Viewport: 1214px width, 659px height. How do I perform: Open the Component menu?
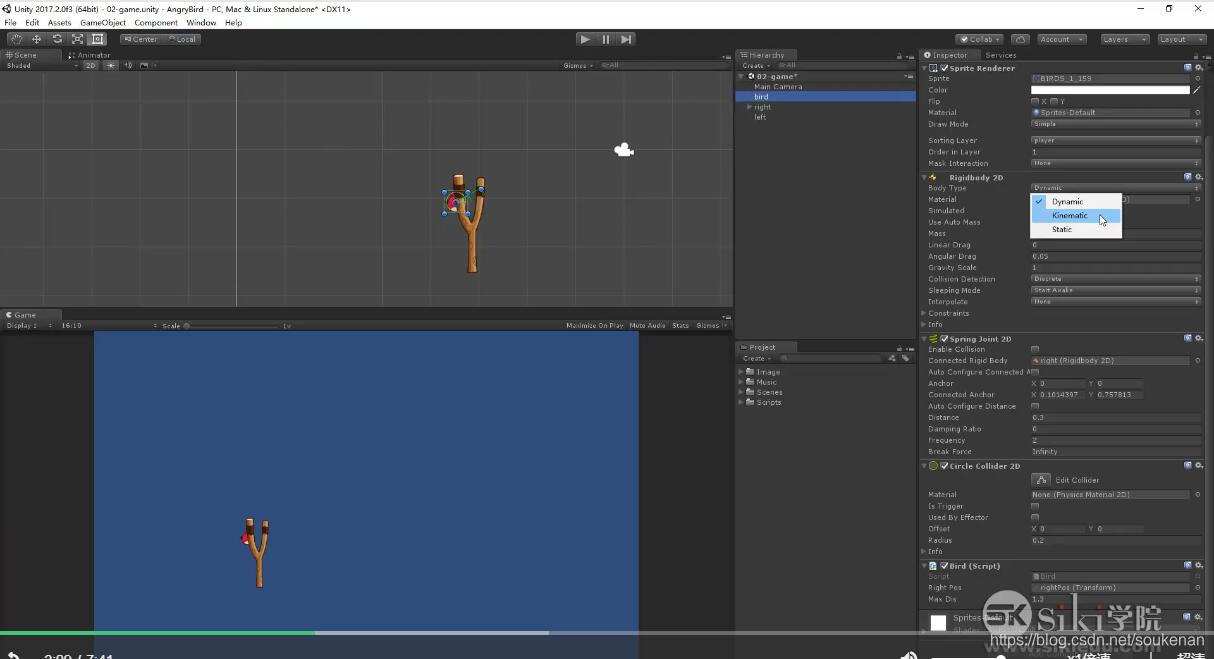155,22
